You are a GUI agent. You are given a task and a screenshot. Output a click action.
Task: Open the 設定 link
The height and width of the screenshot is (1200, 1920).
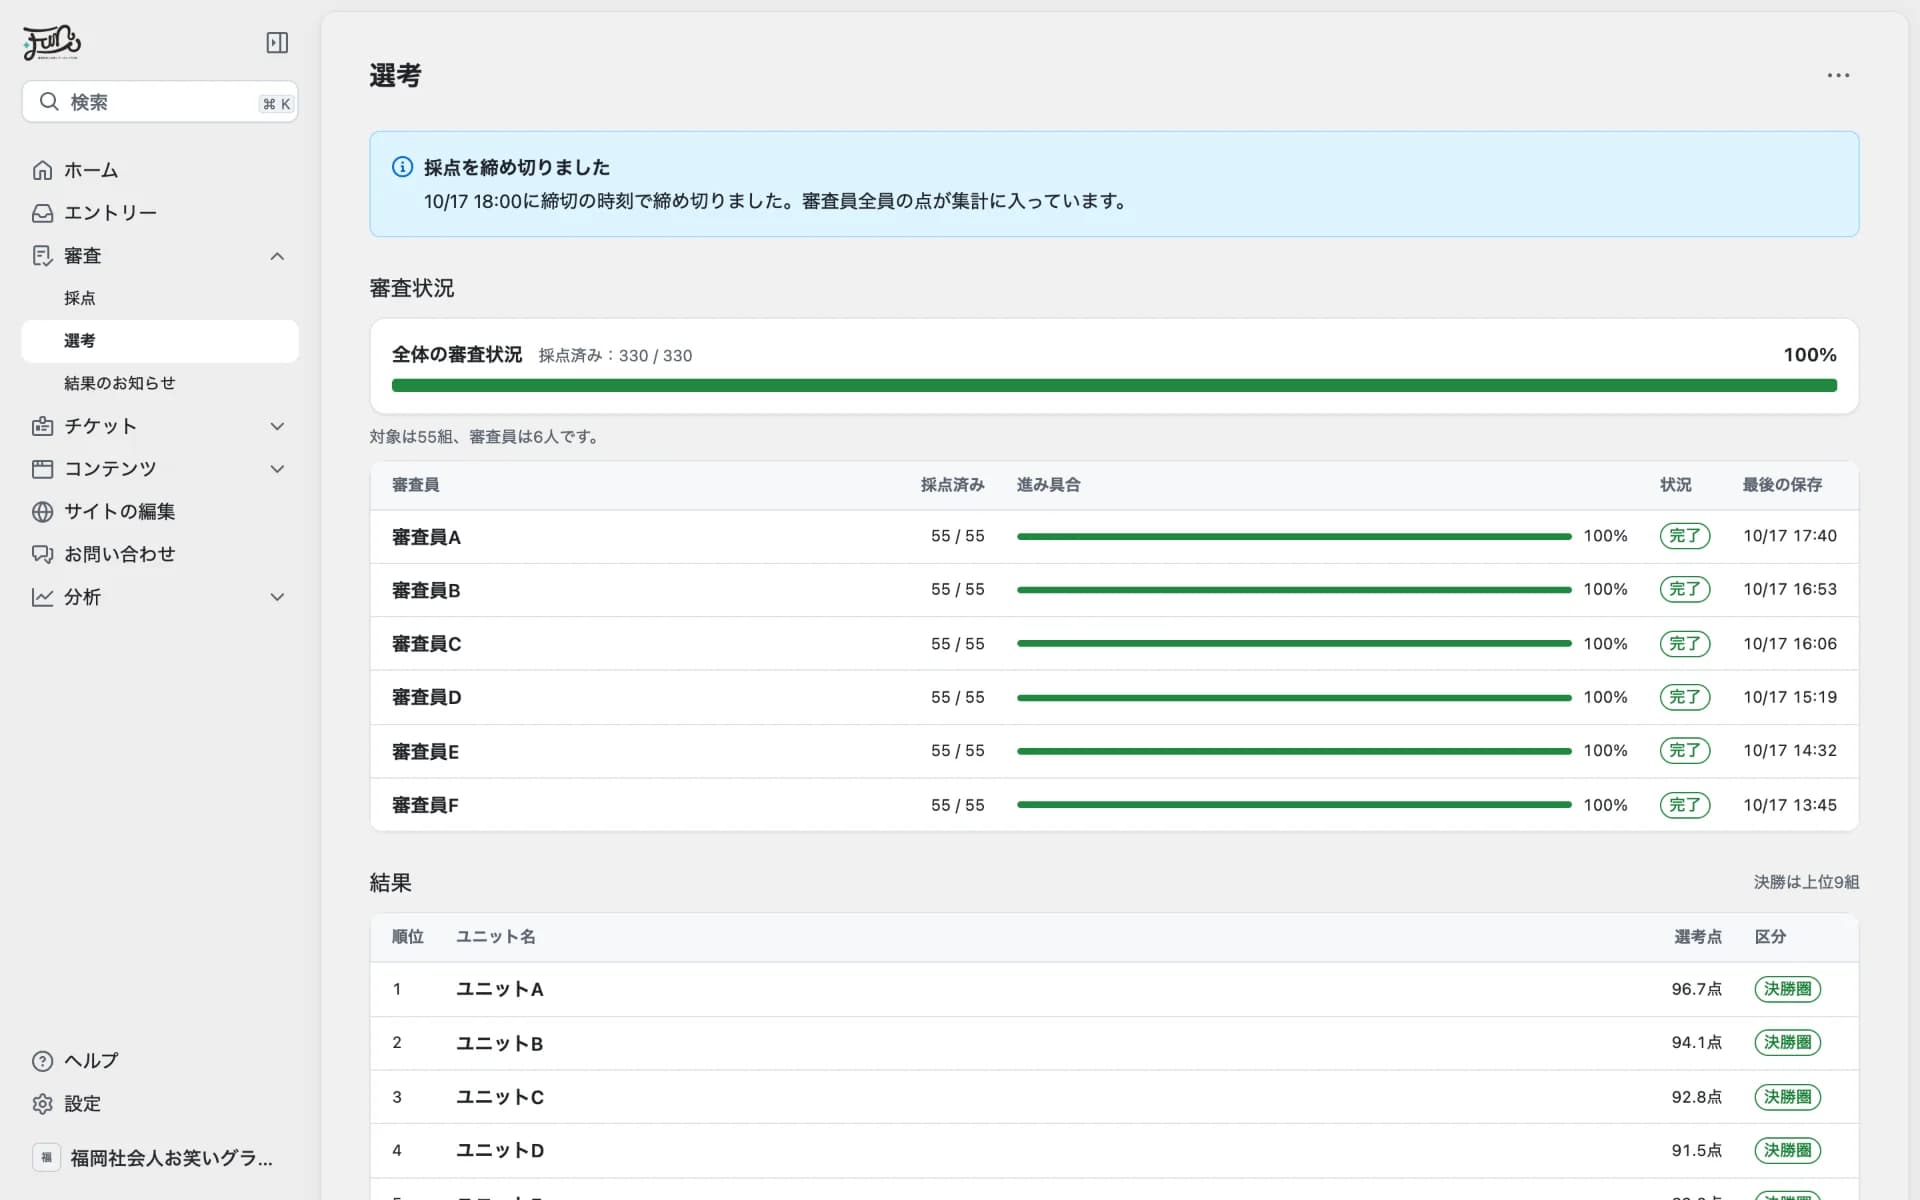(160, 1104)
